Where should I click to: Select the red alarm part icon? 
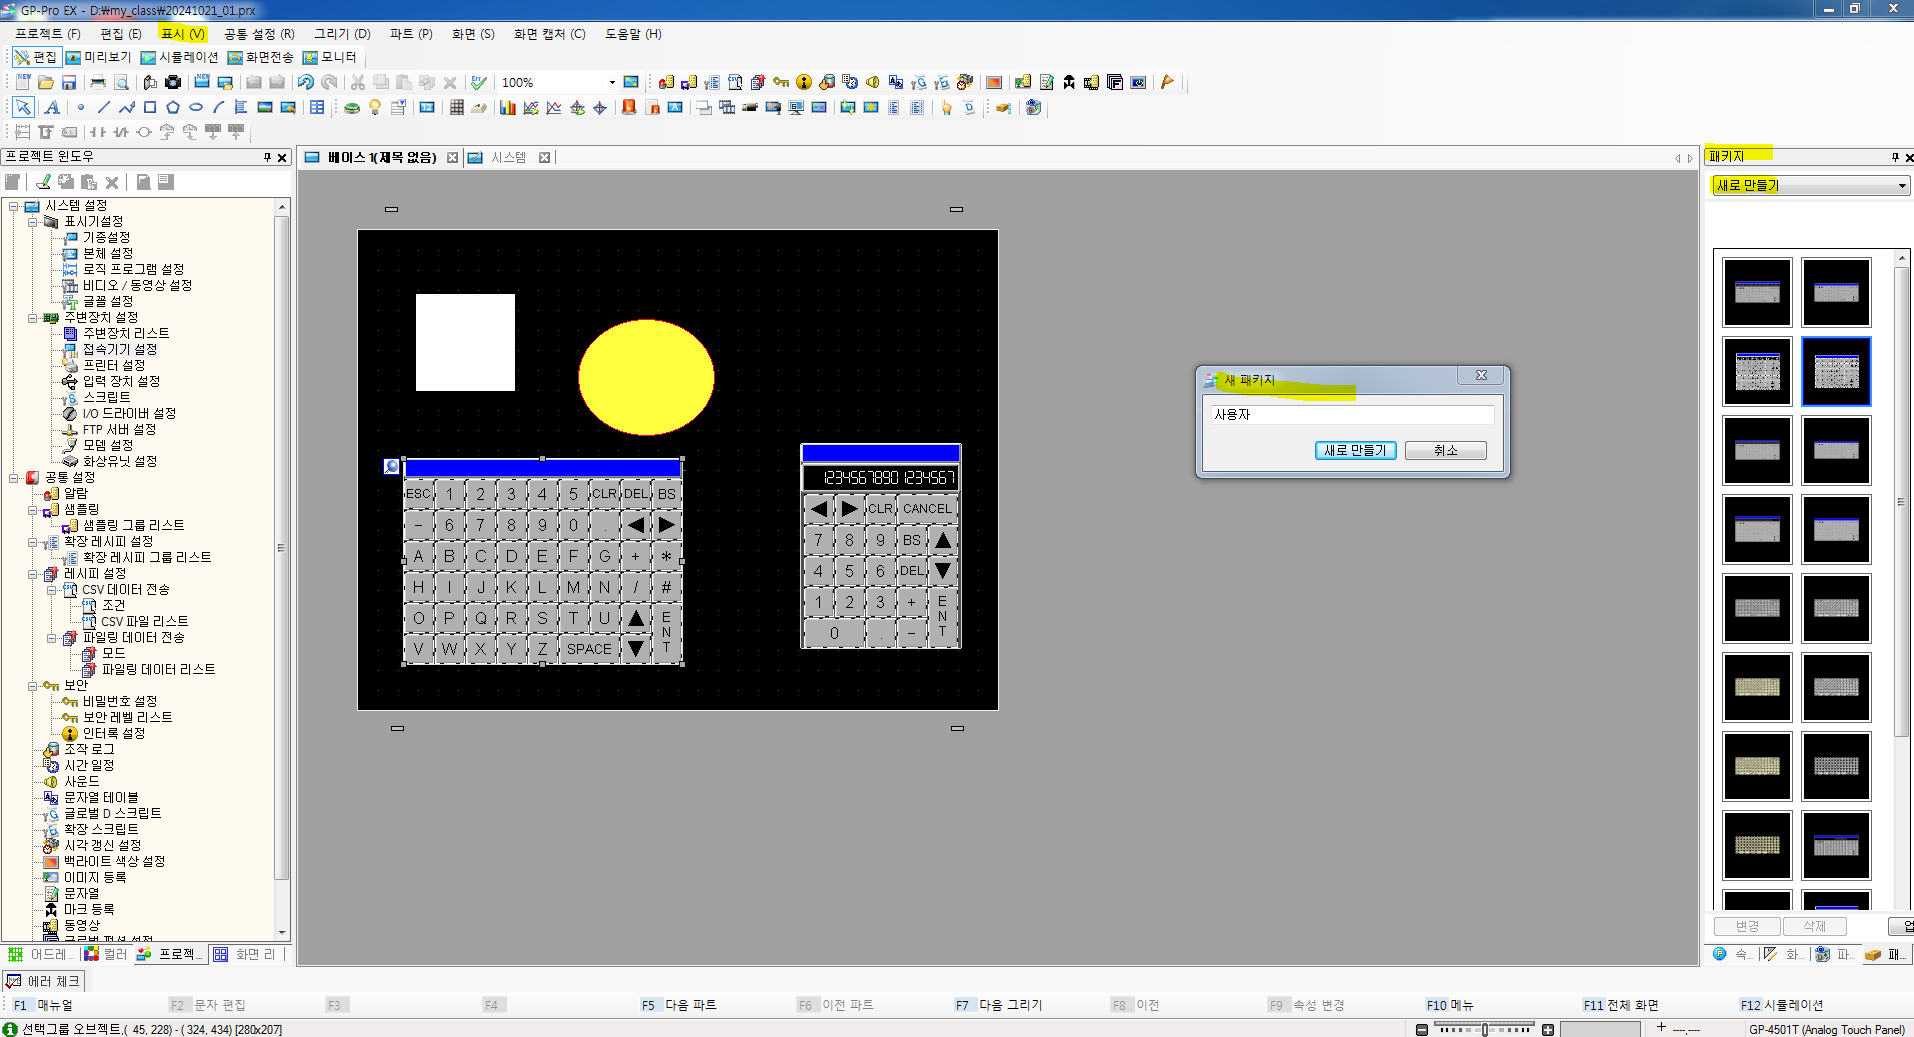pyautogui.click(x=629, y=107)
